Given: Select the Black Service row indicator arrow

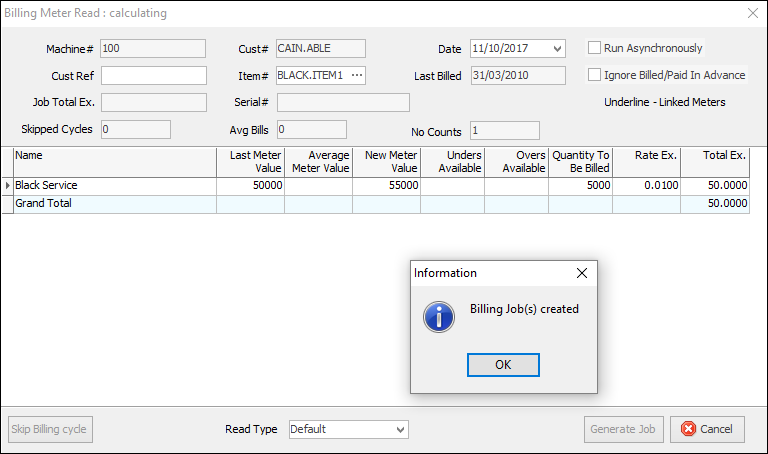Looking at the screenshot, I should (x=8, y=186).
